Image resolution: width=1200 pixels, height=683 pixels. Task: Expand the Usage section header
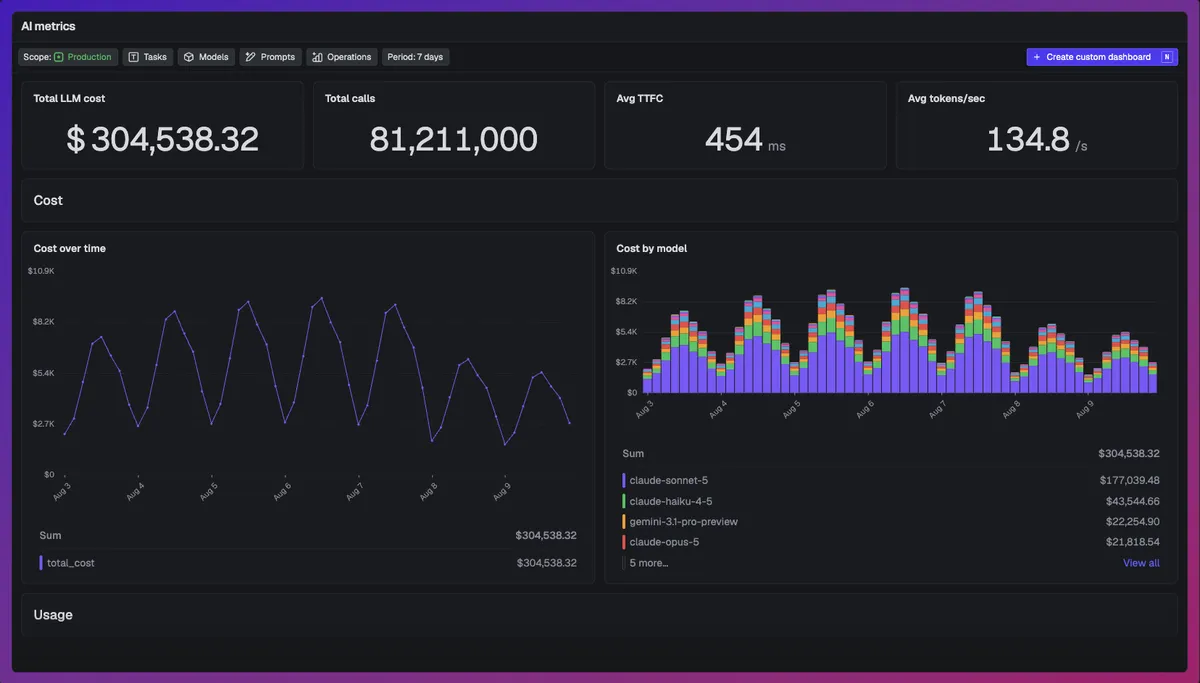pyautogui.click(x=600, y=615)
